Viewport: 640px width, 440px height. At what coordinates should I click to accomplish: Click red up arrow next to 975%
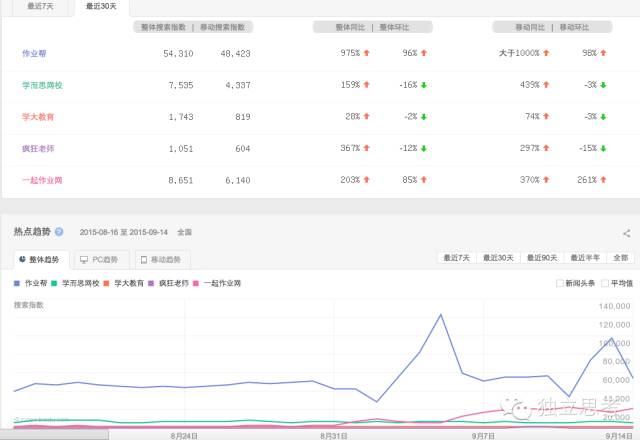point(367,53)
